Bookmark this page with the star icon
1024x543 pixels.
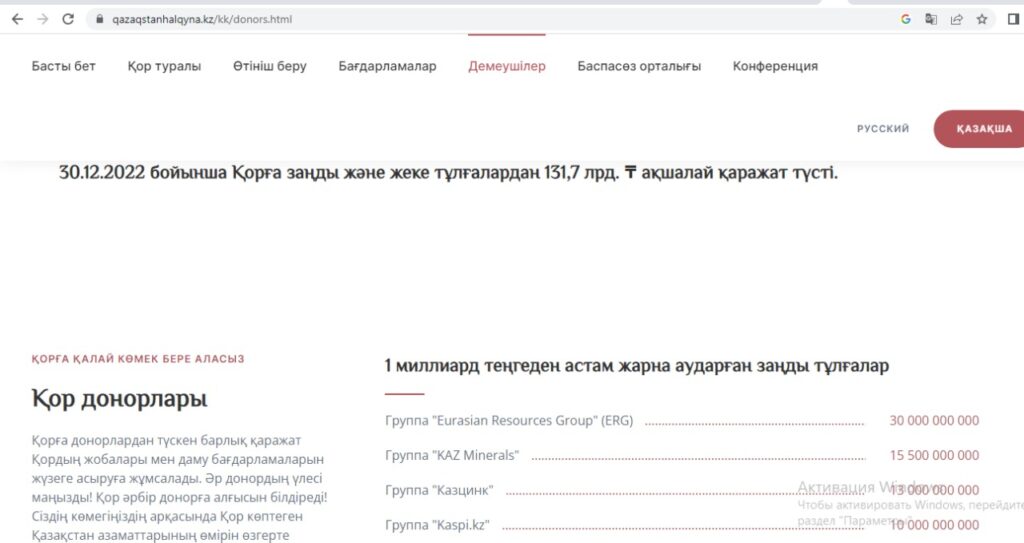point(982,19)
